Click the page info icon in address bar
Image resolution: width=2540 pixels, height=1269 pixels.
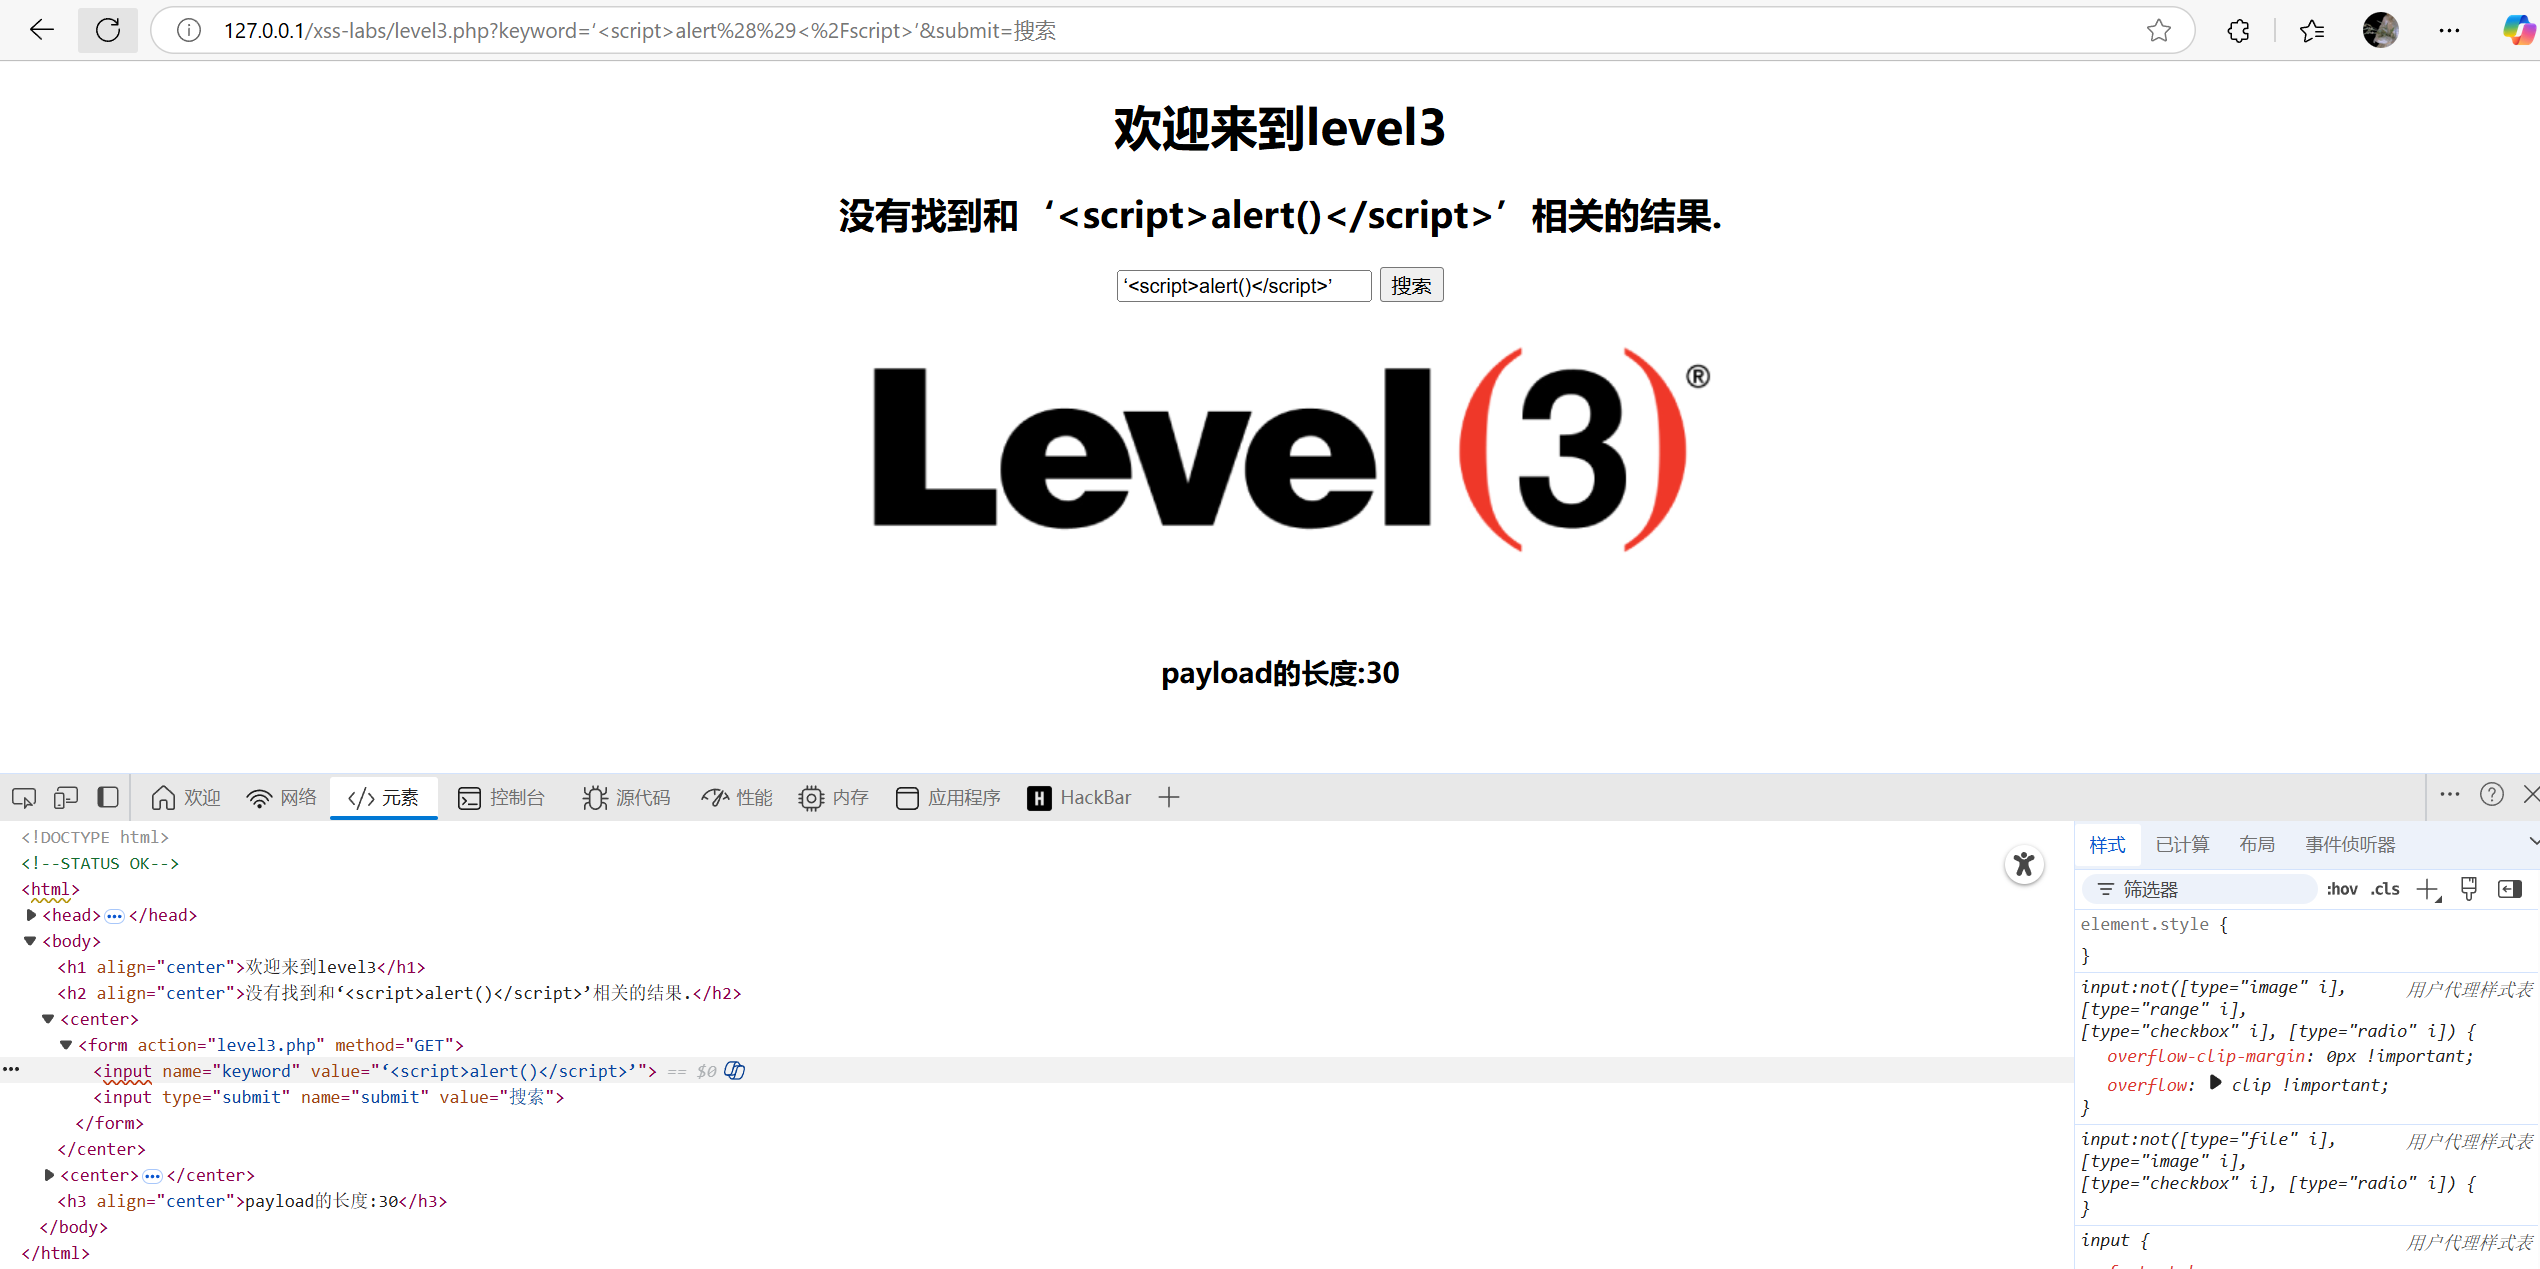[x=188, y=30]
